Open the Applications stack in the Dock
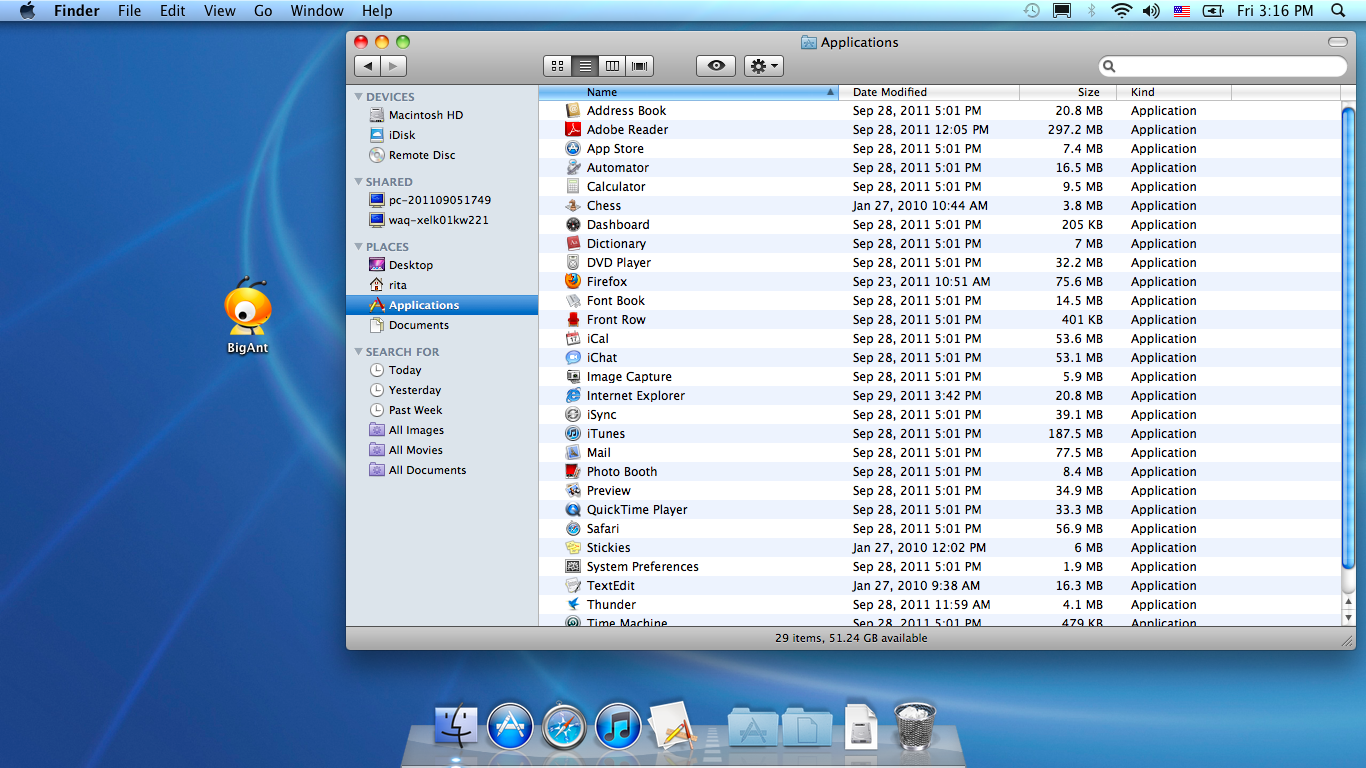The image size is (1366, 768). [x=752, y=727]
